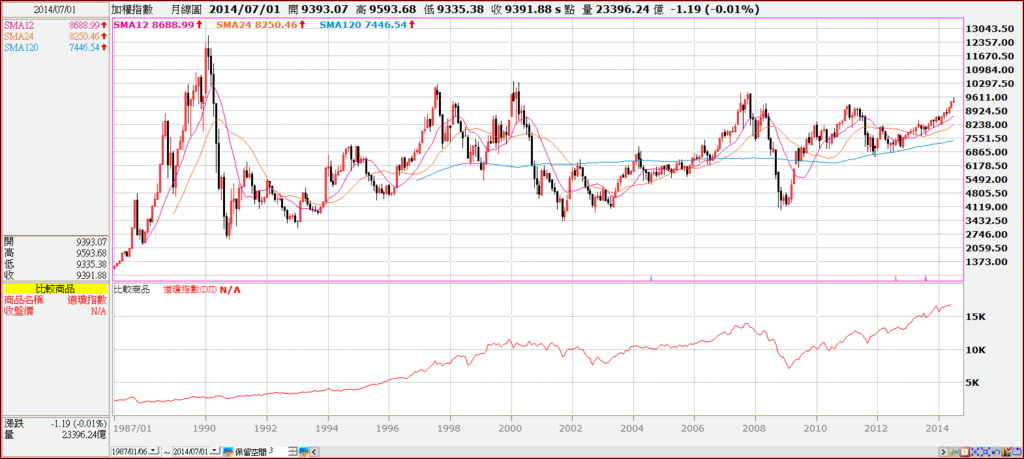Click the shrink chart arrows icon

point(975,452)
